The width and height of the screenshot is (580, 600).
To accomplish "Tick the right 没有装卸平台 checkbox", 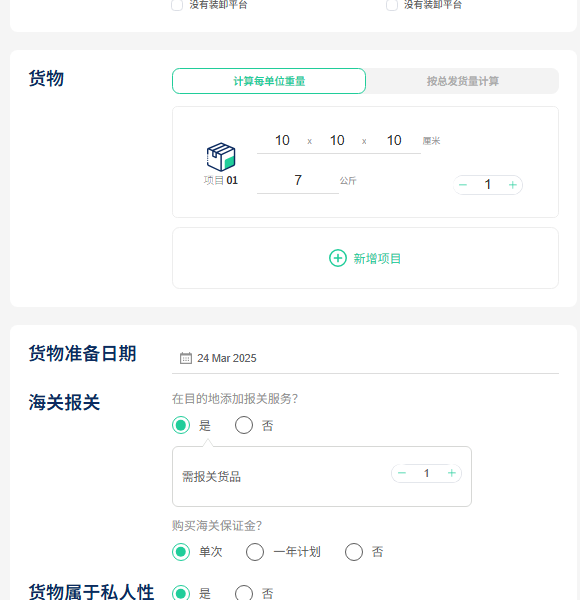I will tap(392, 5).
